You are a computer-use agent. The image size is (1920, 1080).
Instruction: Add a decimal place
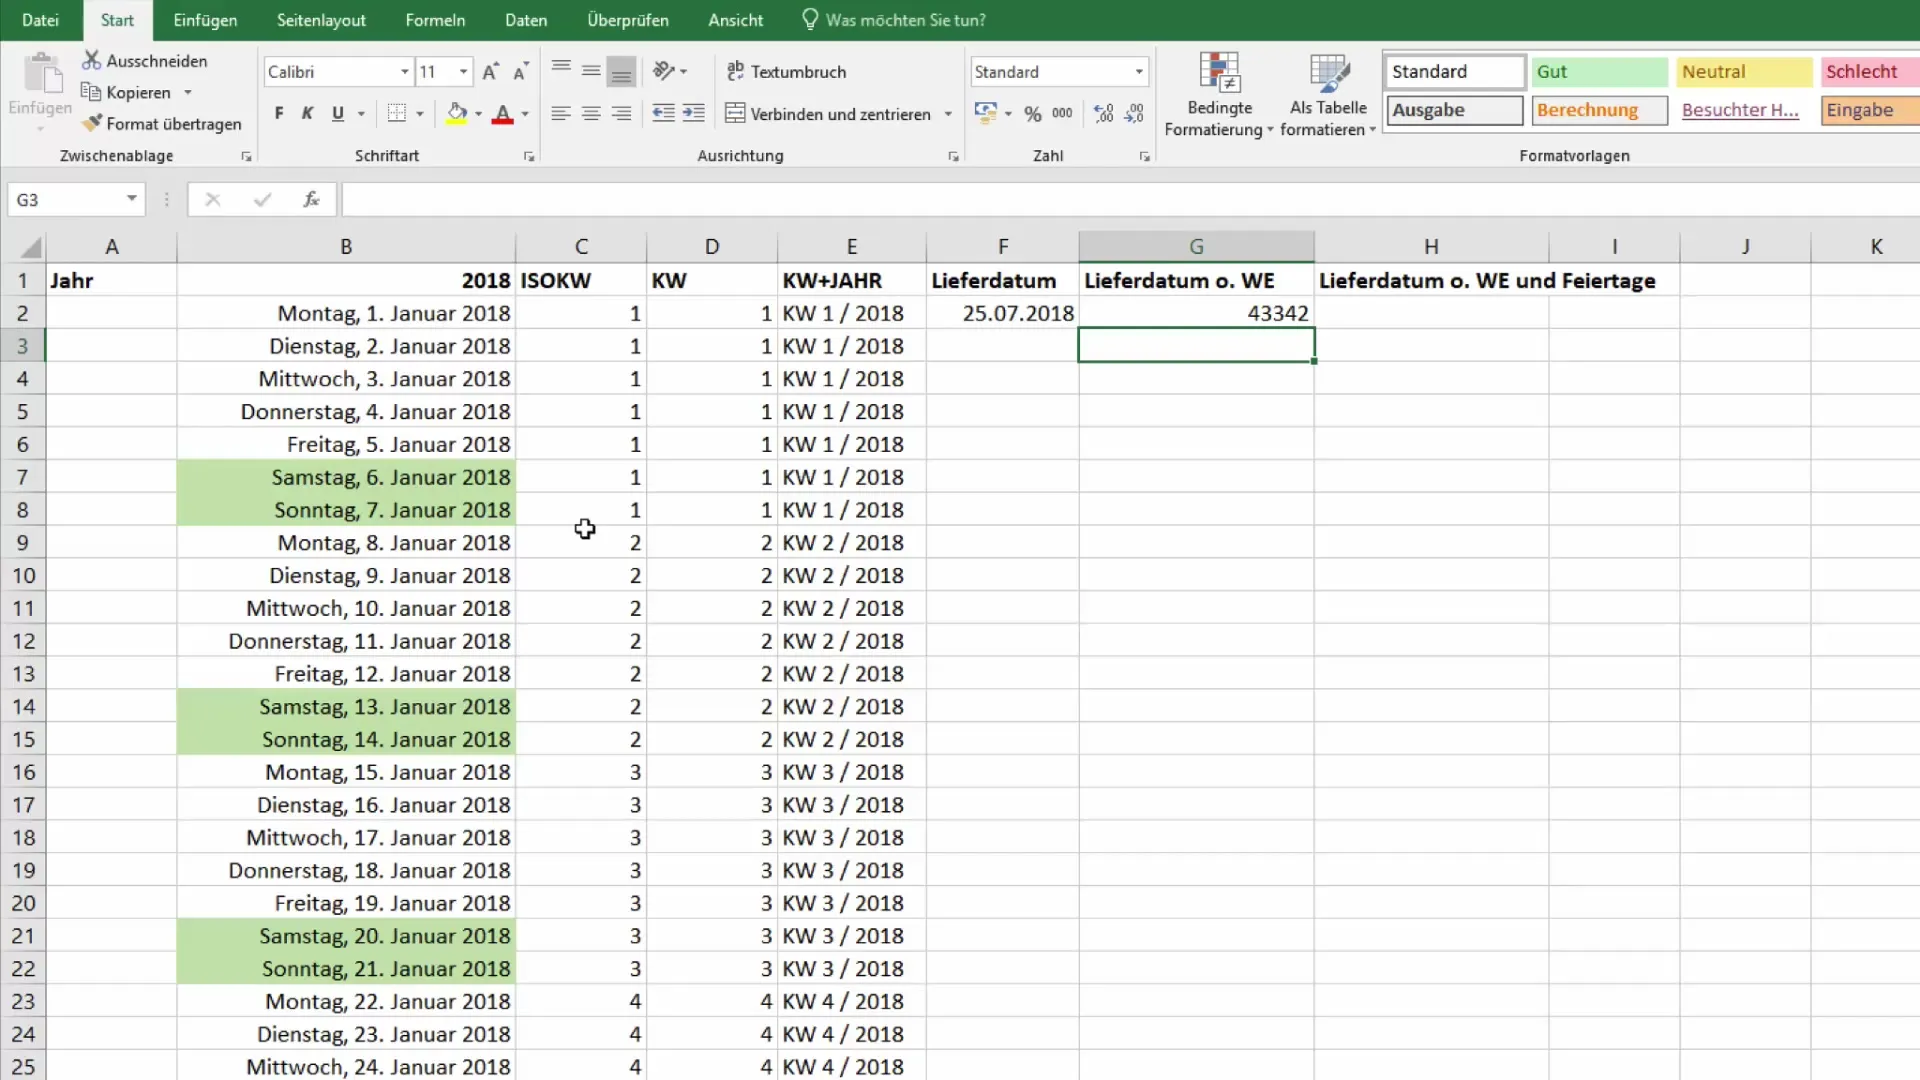[1104, 113]
